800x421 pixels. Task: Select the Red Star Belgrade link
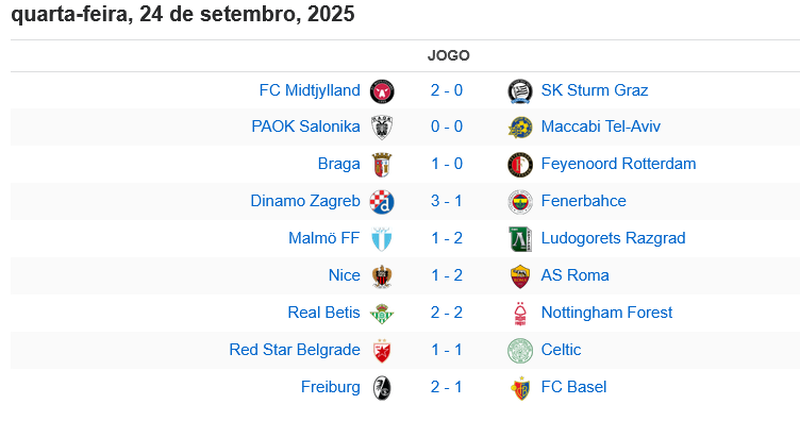point(294,349)
